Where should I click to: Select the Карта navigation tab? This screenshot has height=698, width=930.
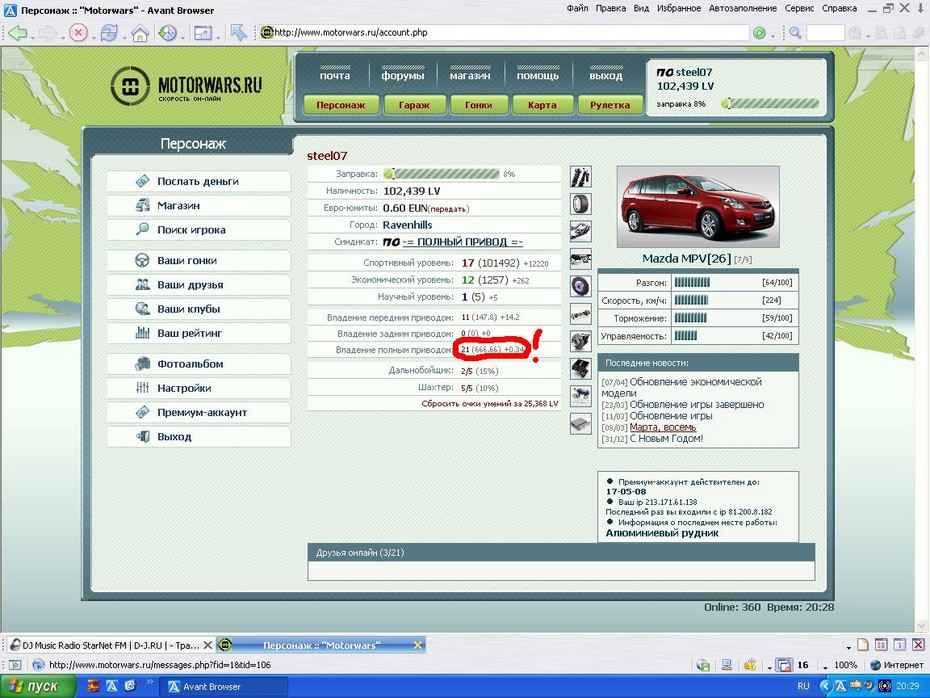tap(542, 105)
